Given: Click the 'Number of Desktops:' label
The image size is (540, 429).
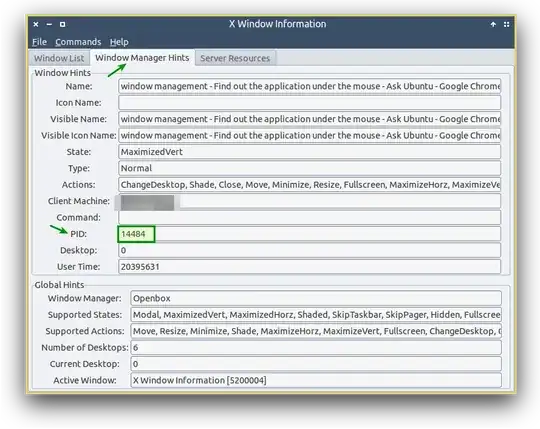Looking at the screenshot, I should pyautogui.click(x=85, y=348).
